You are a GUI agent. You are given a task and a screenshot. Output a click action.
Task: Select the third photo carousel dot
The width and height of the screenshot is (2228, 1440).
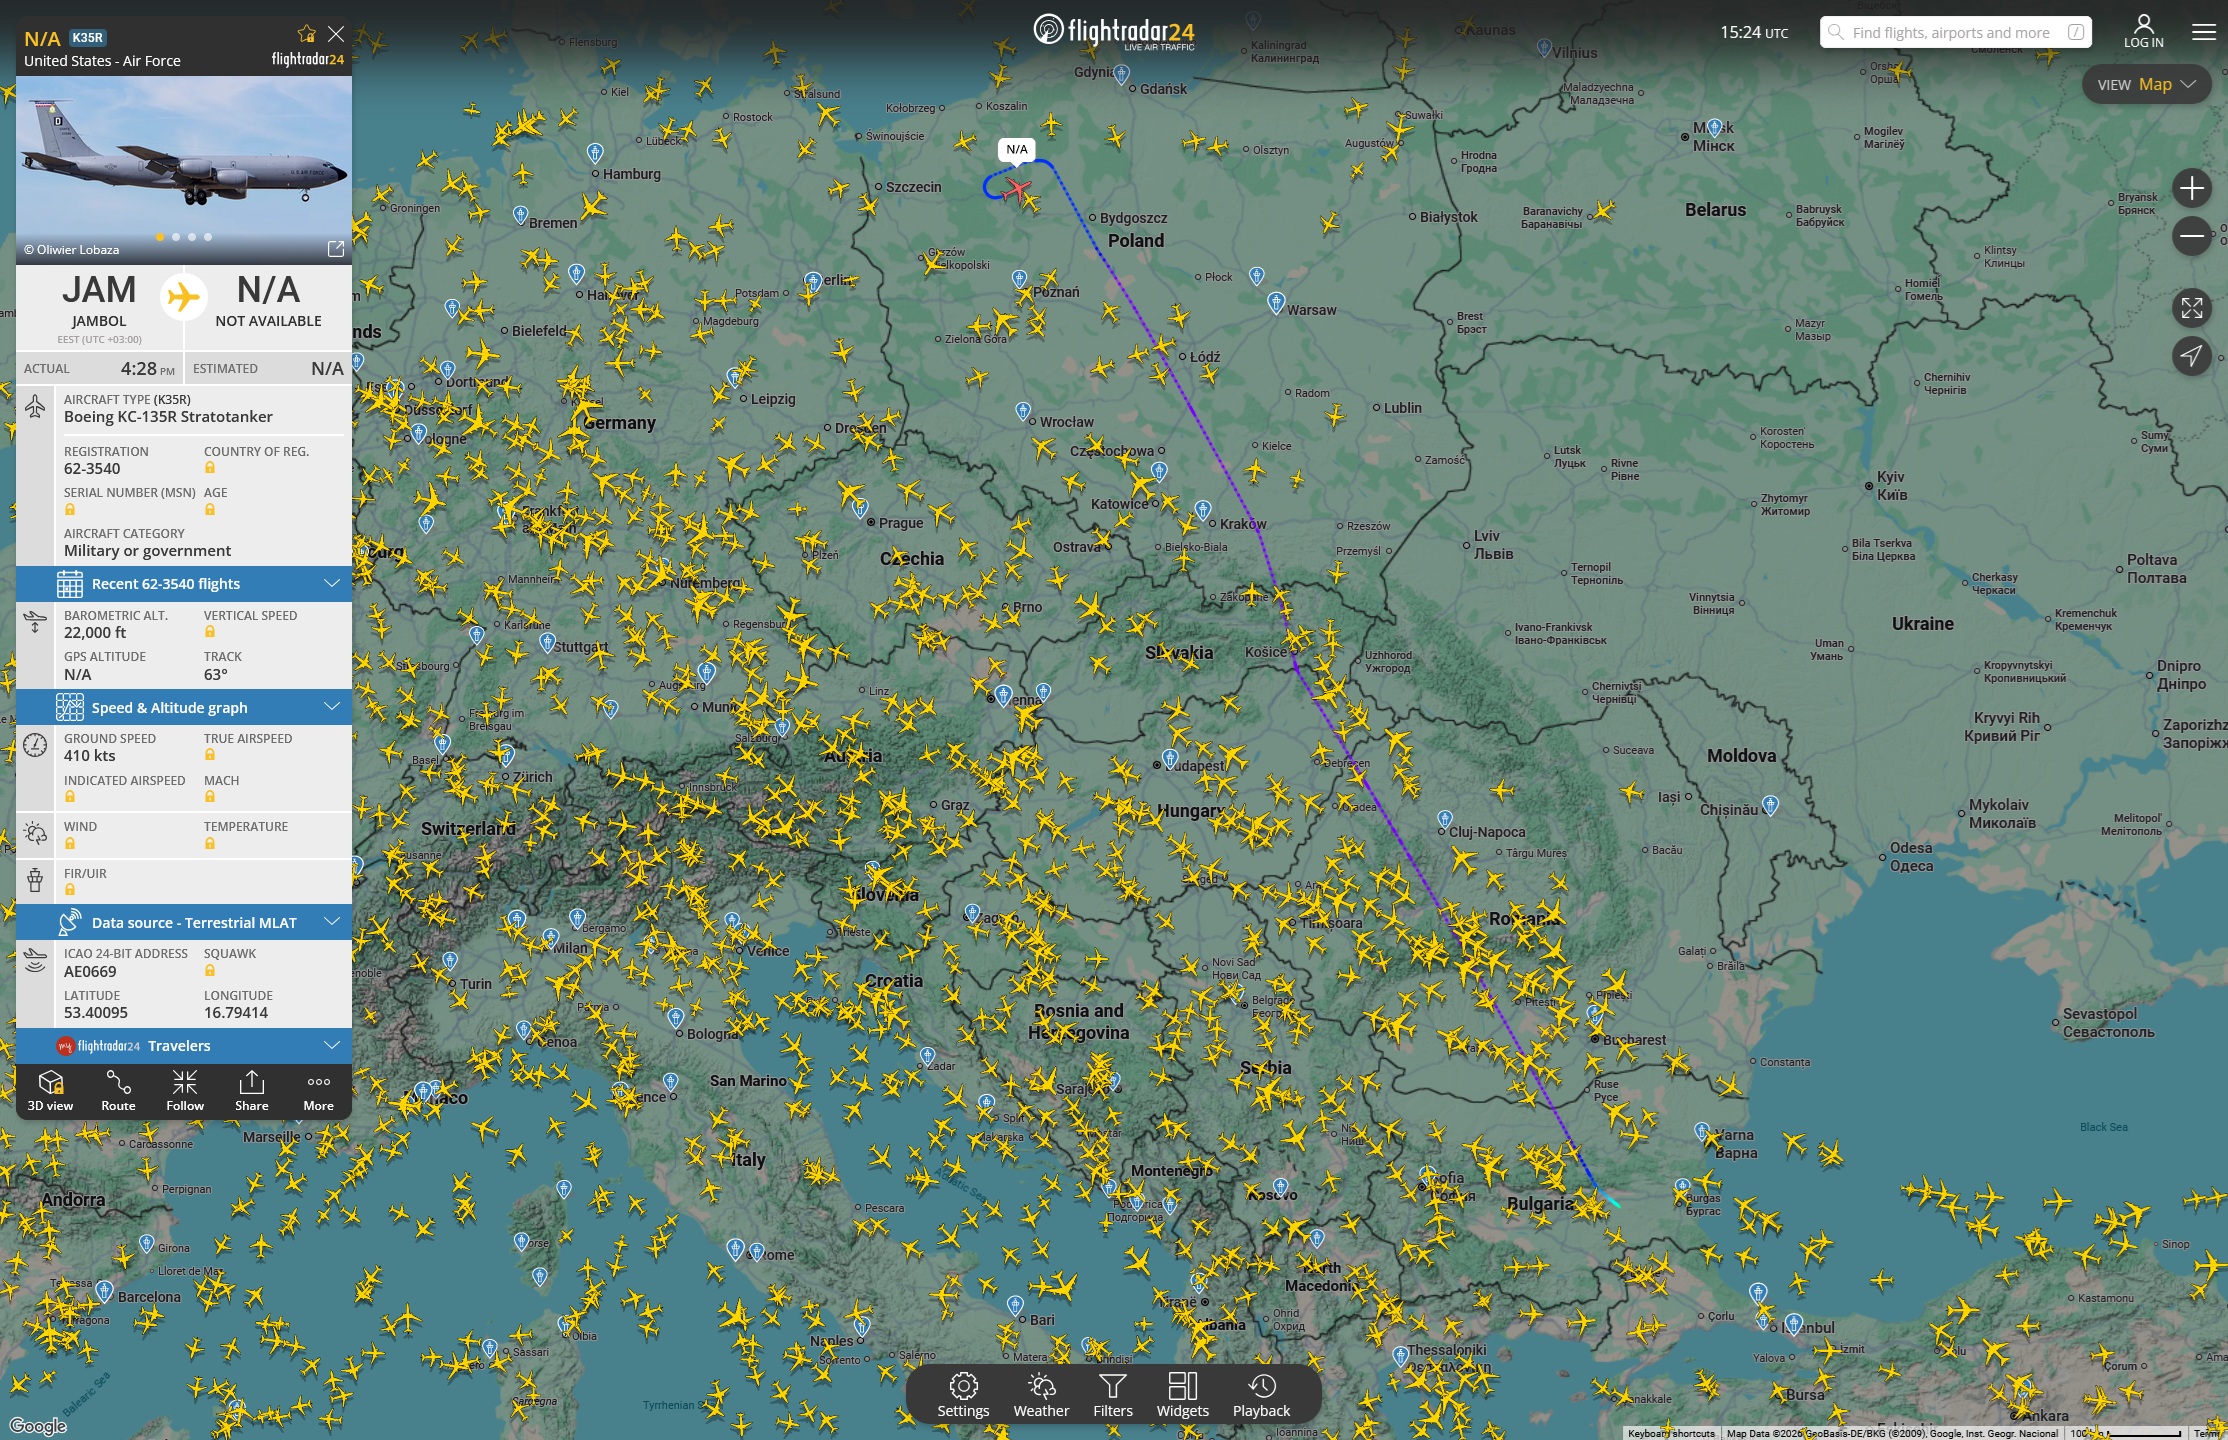coord(192,237)
